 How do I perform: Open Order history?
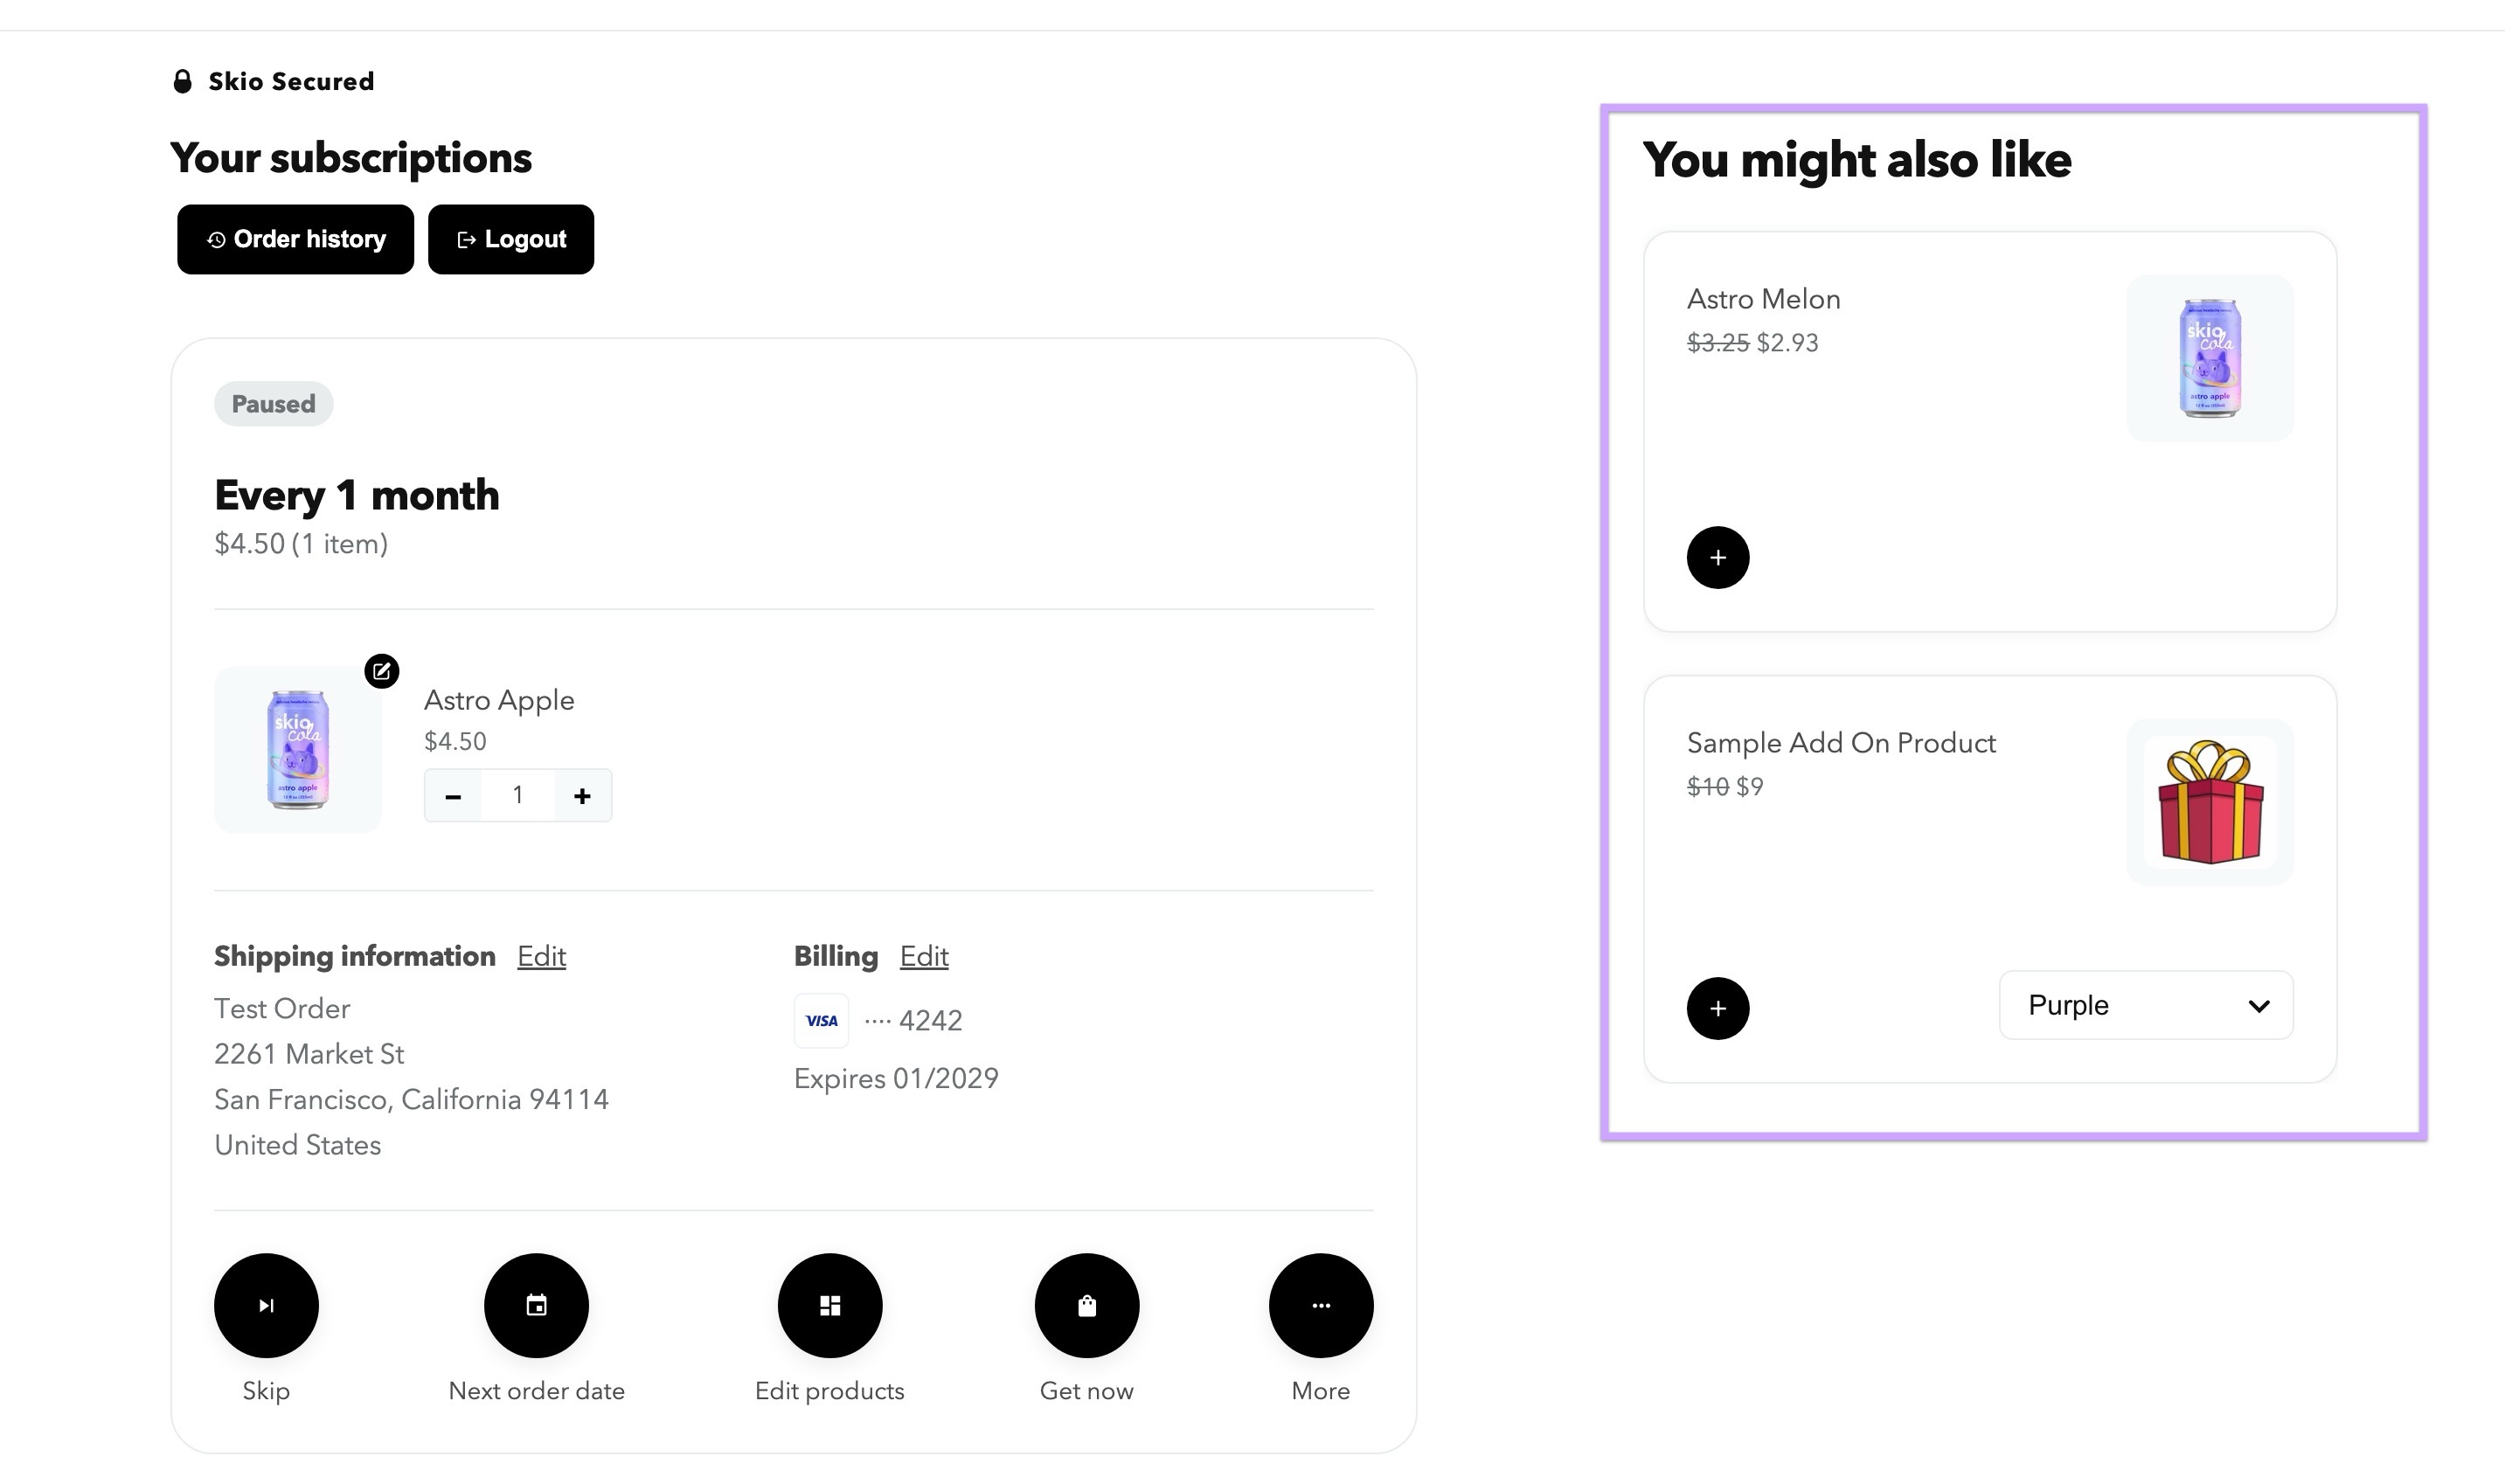click(295, 239)
